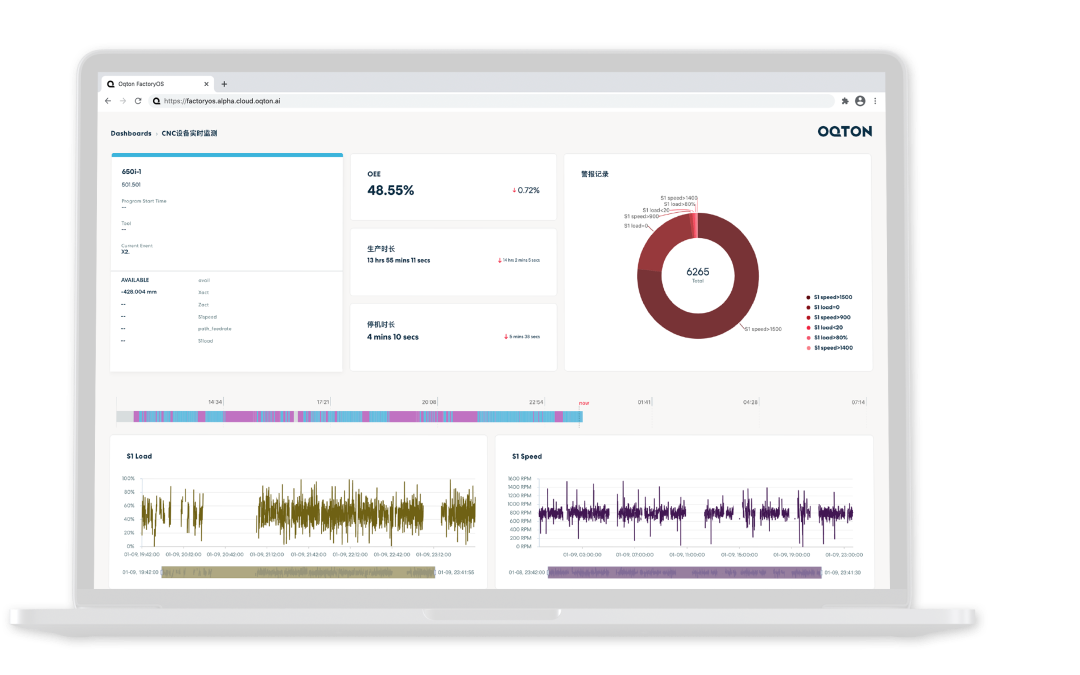The height and width of the screenshot is (675, 1080).
Task: Click the OQTON logo
Action: pyautogui.click(x=844, y=131)
